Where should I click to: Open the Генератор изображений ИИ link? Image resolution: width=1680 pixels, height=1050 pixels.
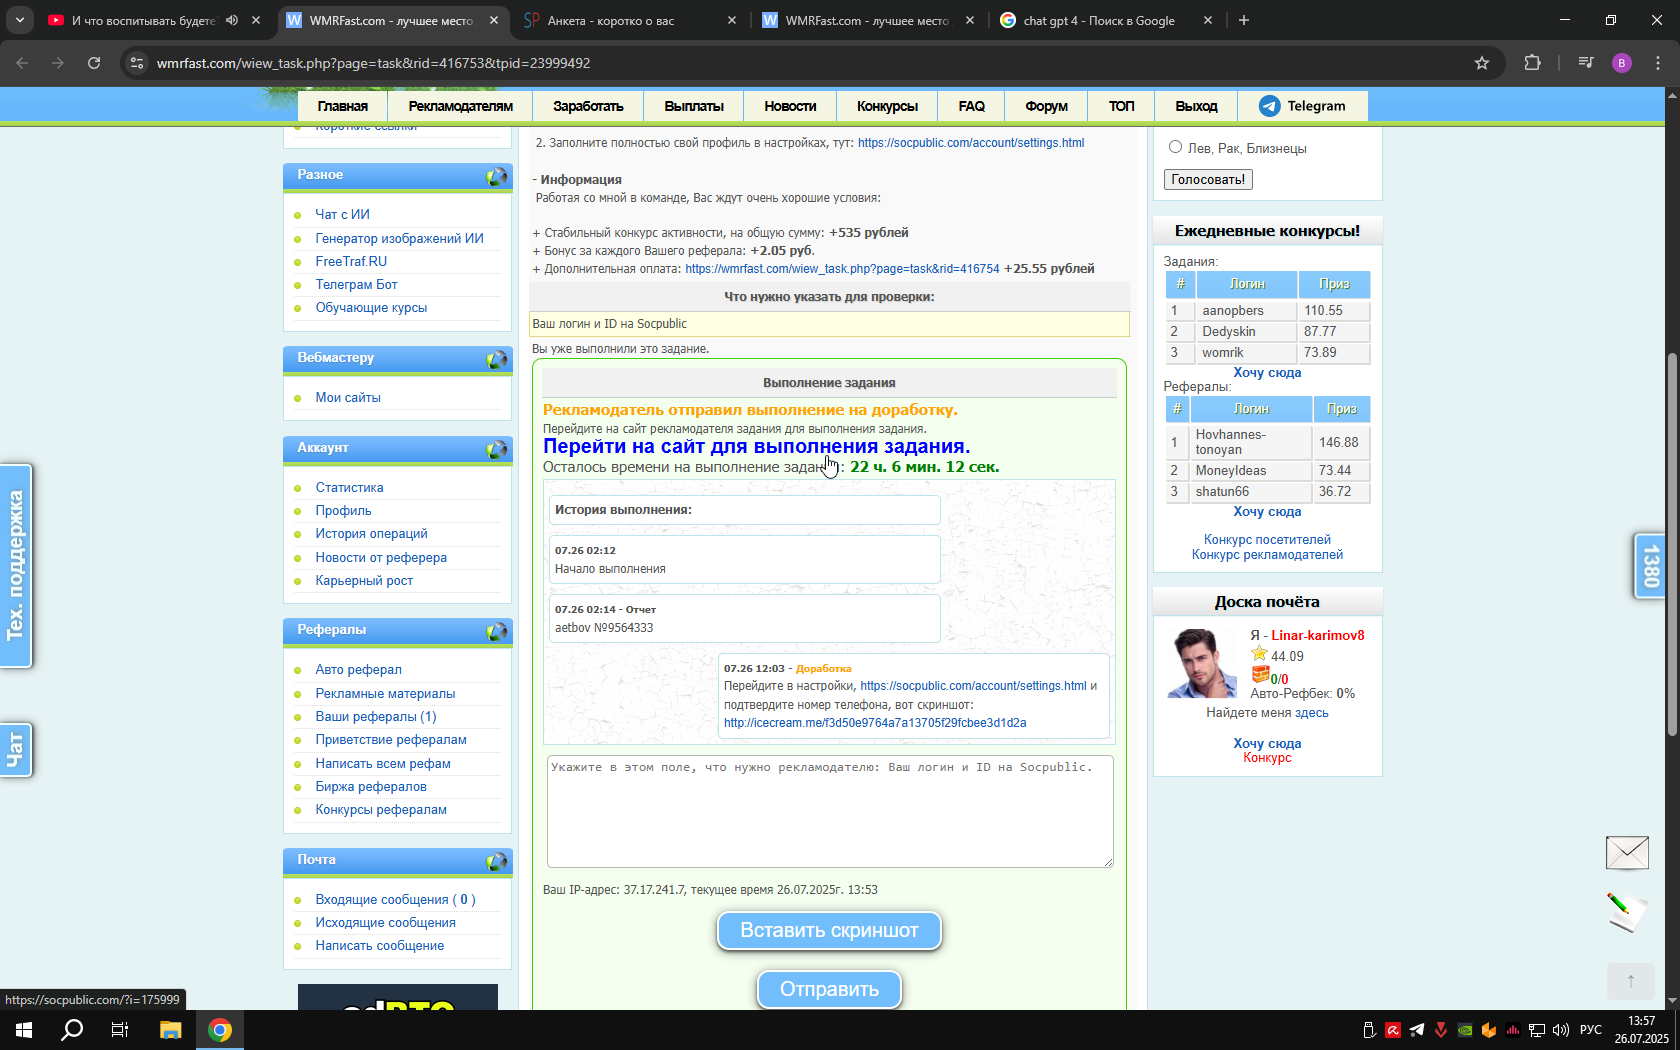tap(399, 238)
